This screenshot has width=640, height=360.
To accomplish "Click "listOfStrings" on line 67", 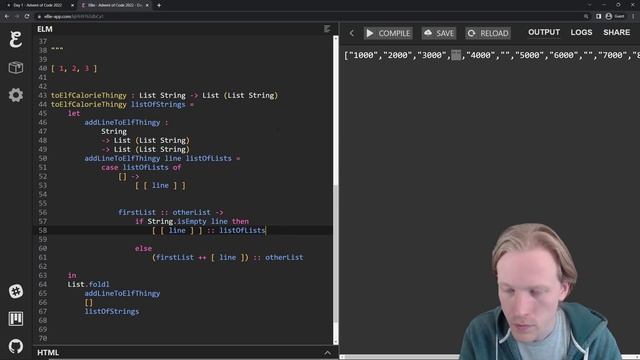I will [112, 311].
